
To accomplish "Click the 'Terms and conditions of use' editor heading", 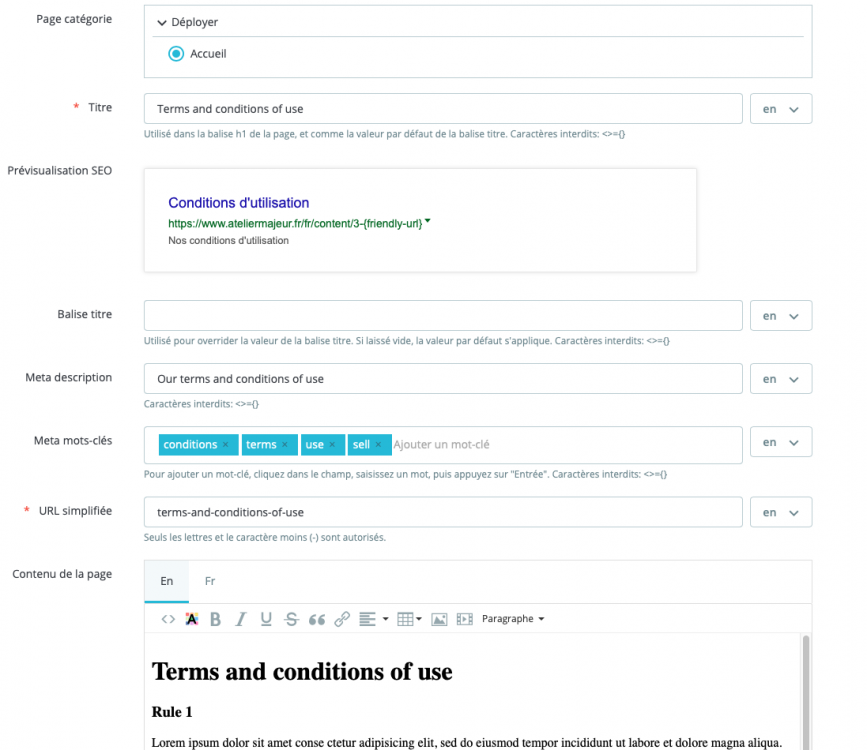I will click(x=302, y=671).
